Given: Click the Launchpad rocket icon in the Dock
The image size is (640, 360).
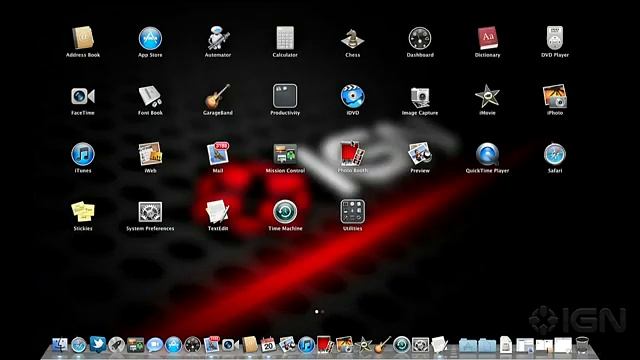Looking at the screenshot, I should [116, 345].
